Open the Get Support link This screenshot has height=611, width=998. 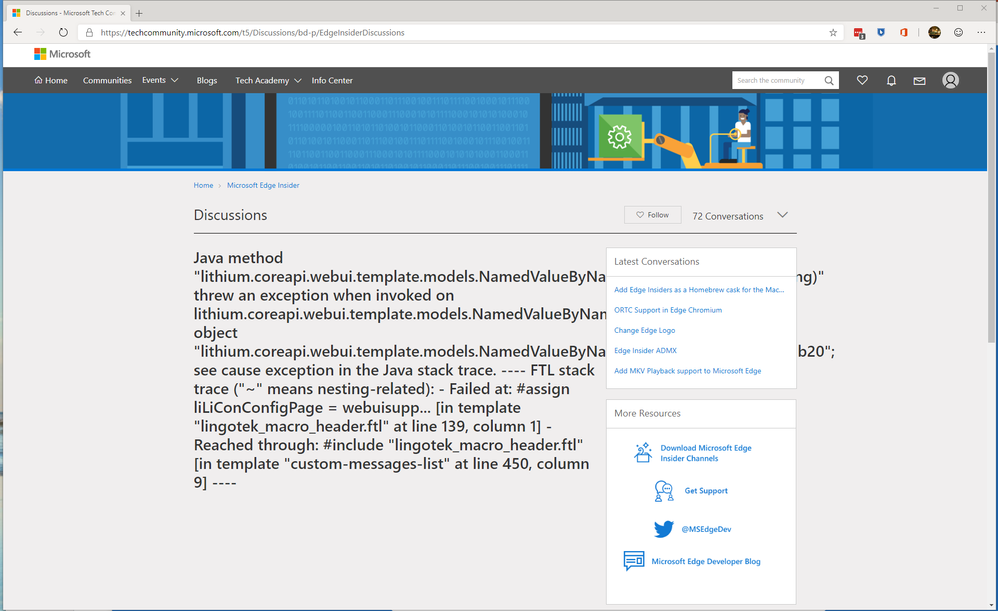pos(706,491)
